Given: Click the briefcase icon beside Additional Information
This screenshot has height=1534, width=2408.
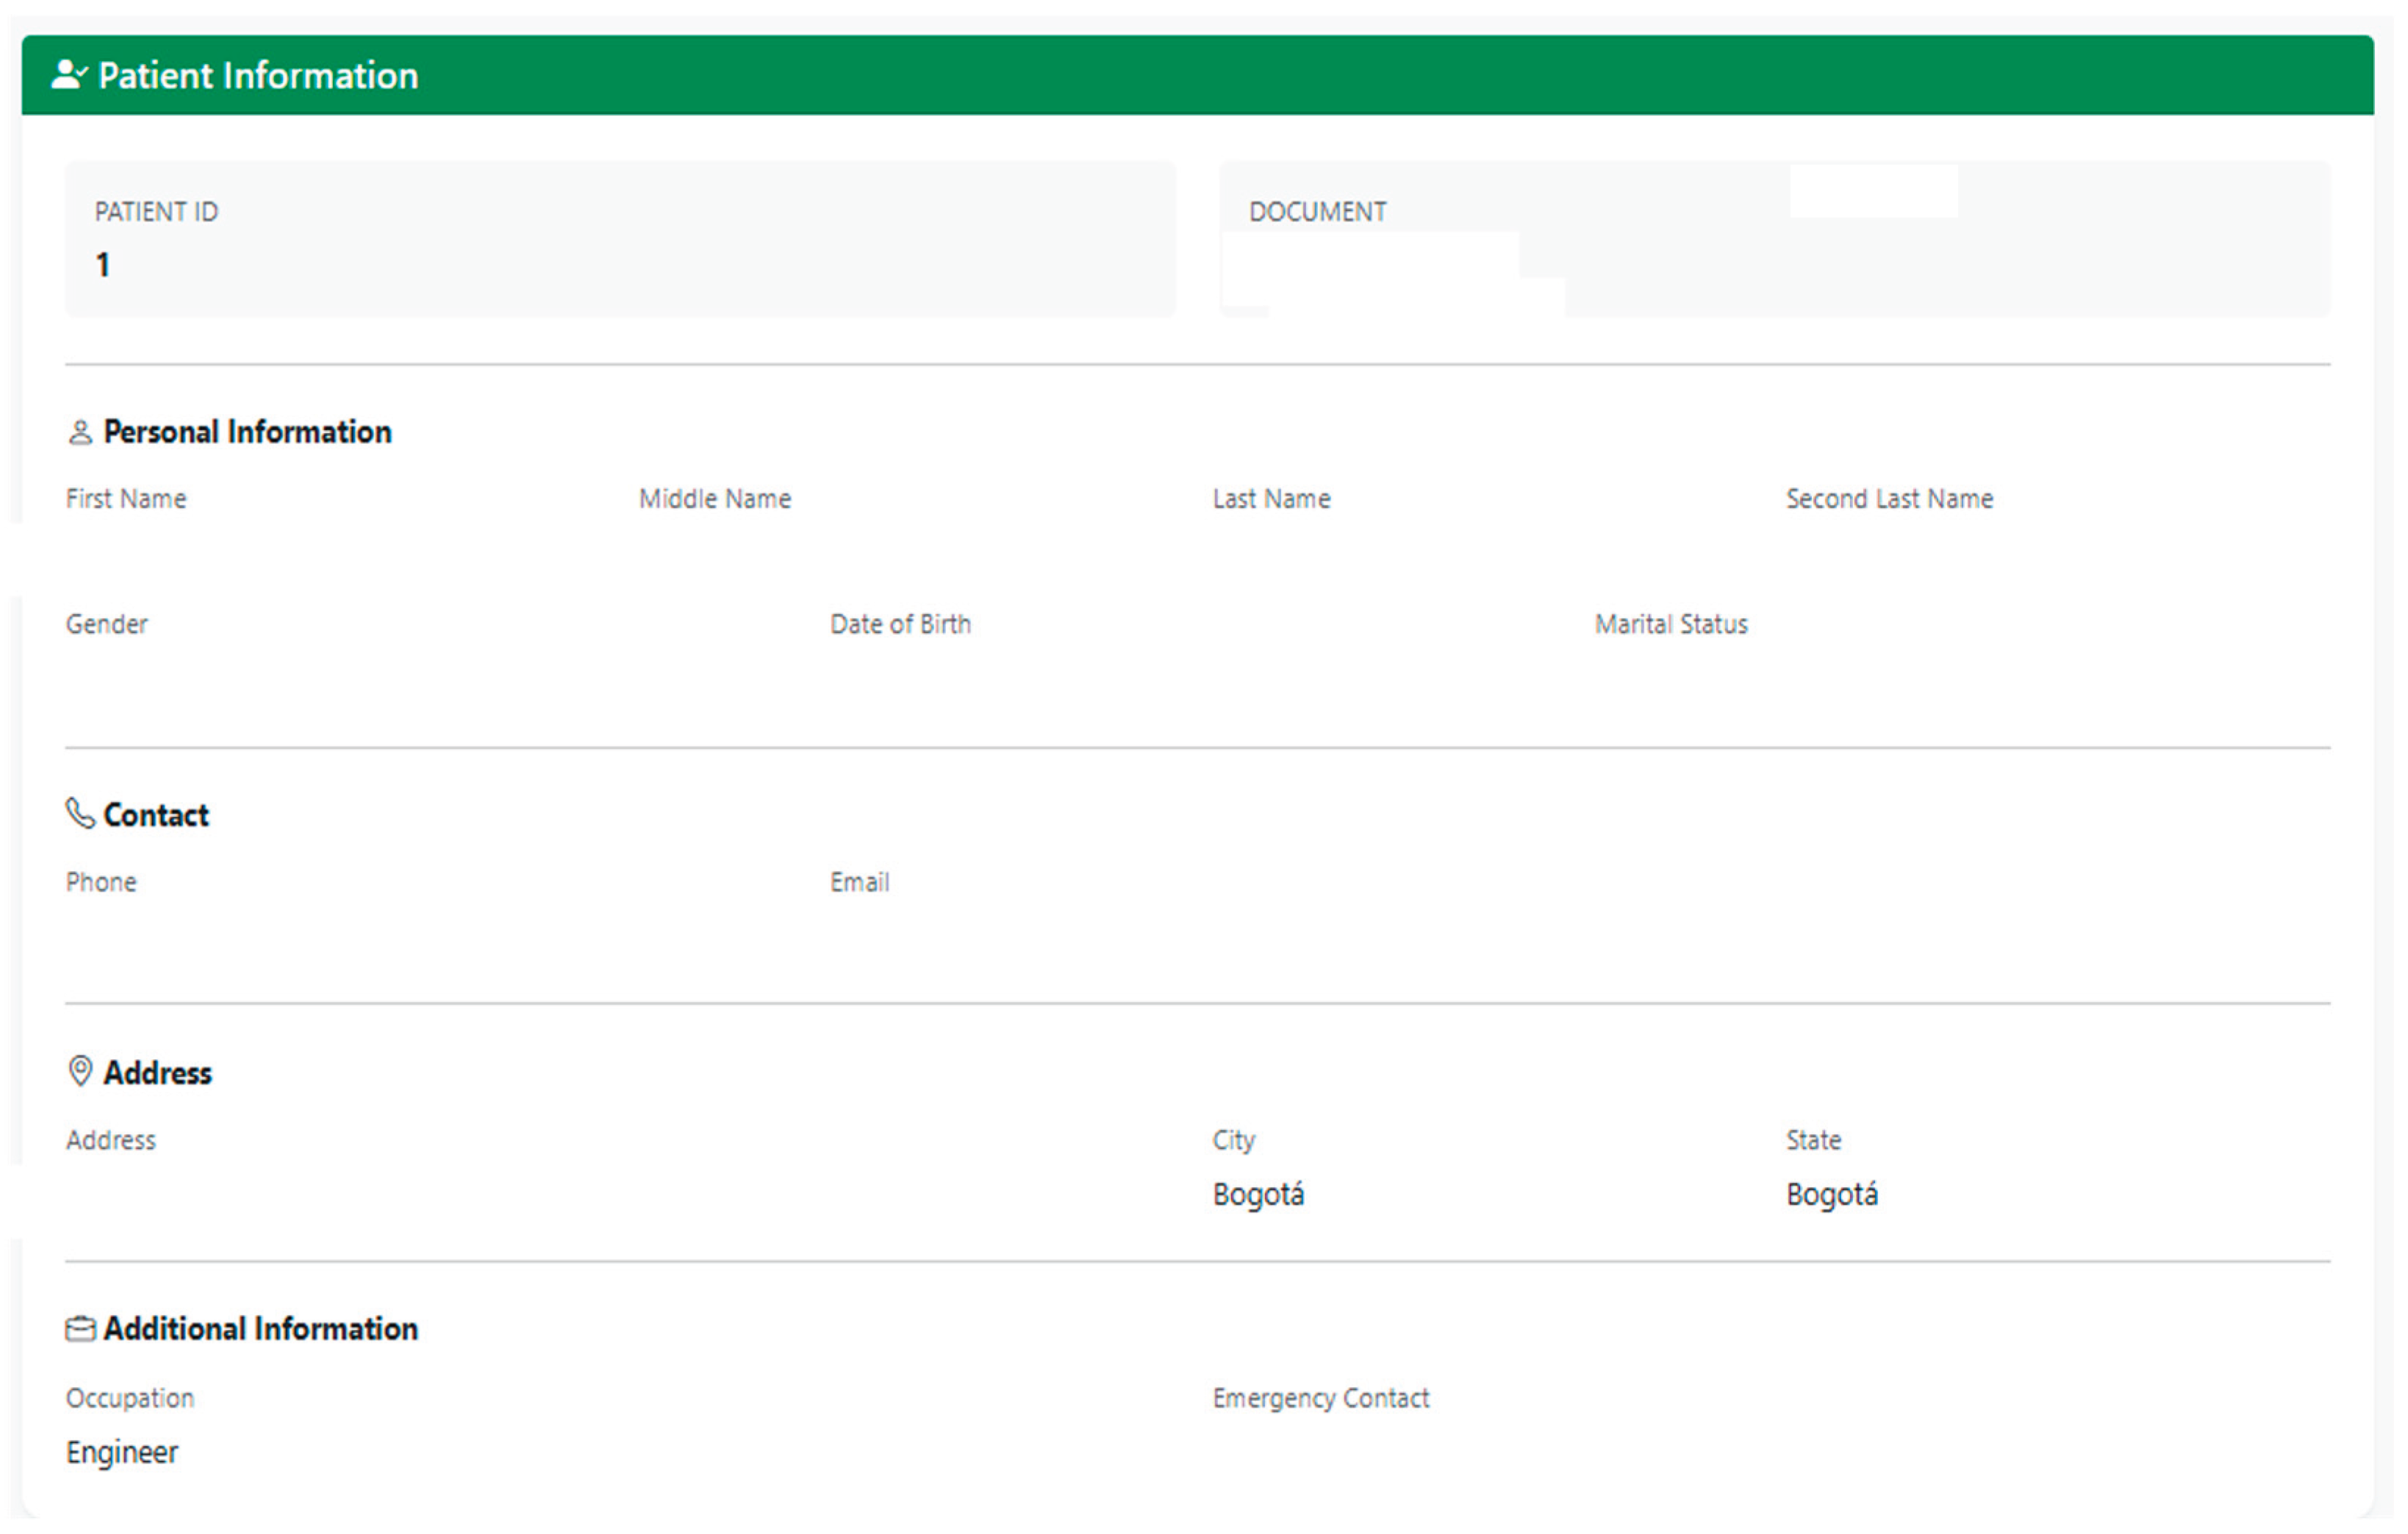Looking at the screenshot, I should 80,1330.
